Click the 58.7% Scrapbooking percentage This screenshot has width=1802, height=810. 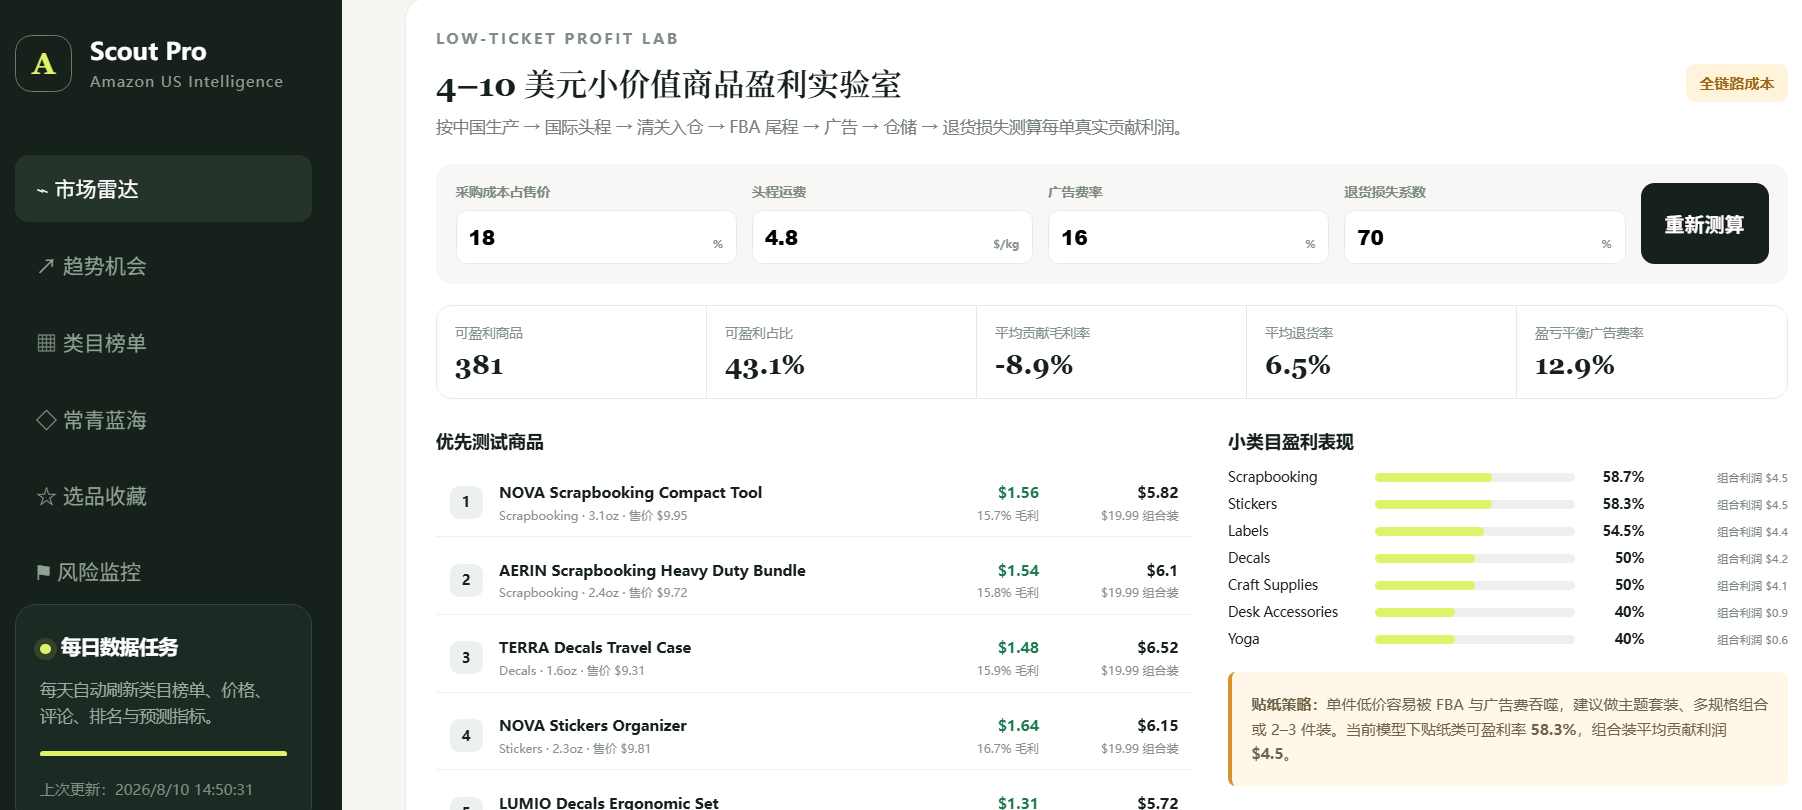pos(1623,477)
